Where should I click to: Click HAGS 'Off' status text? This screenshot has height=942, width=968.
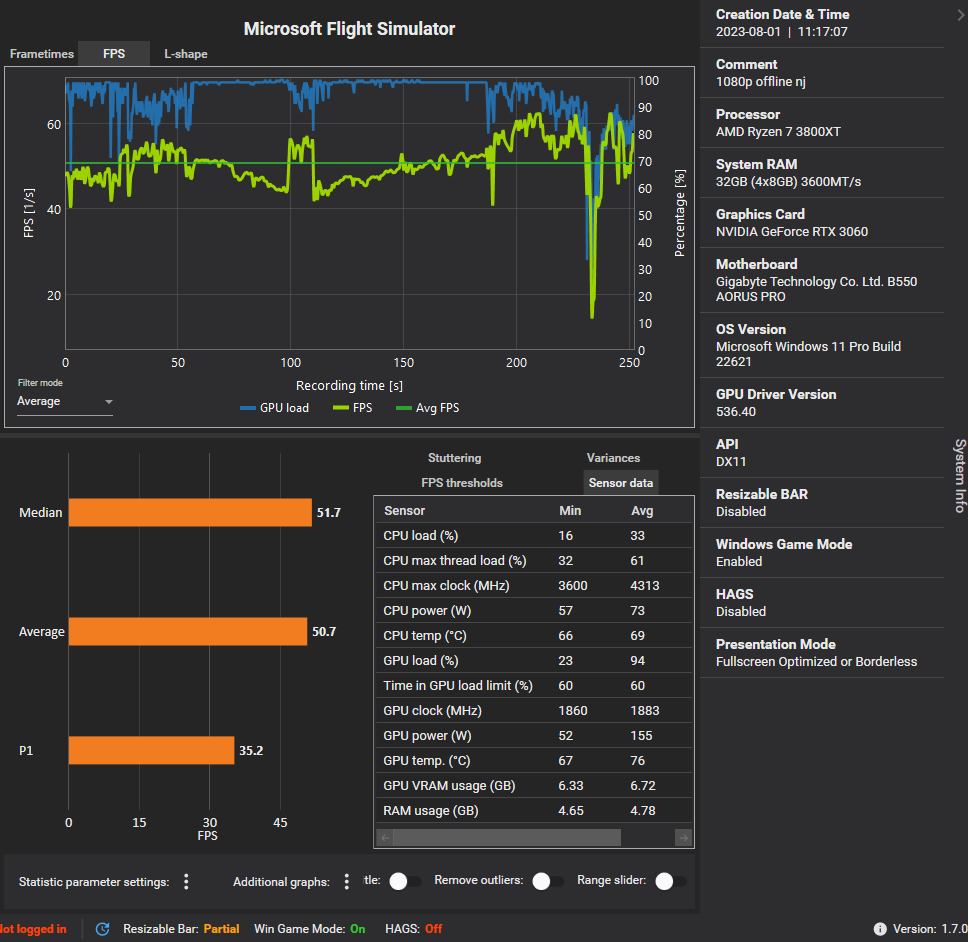433,928
